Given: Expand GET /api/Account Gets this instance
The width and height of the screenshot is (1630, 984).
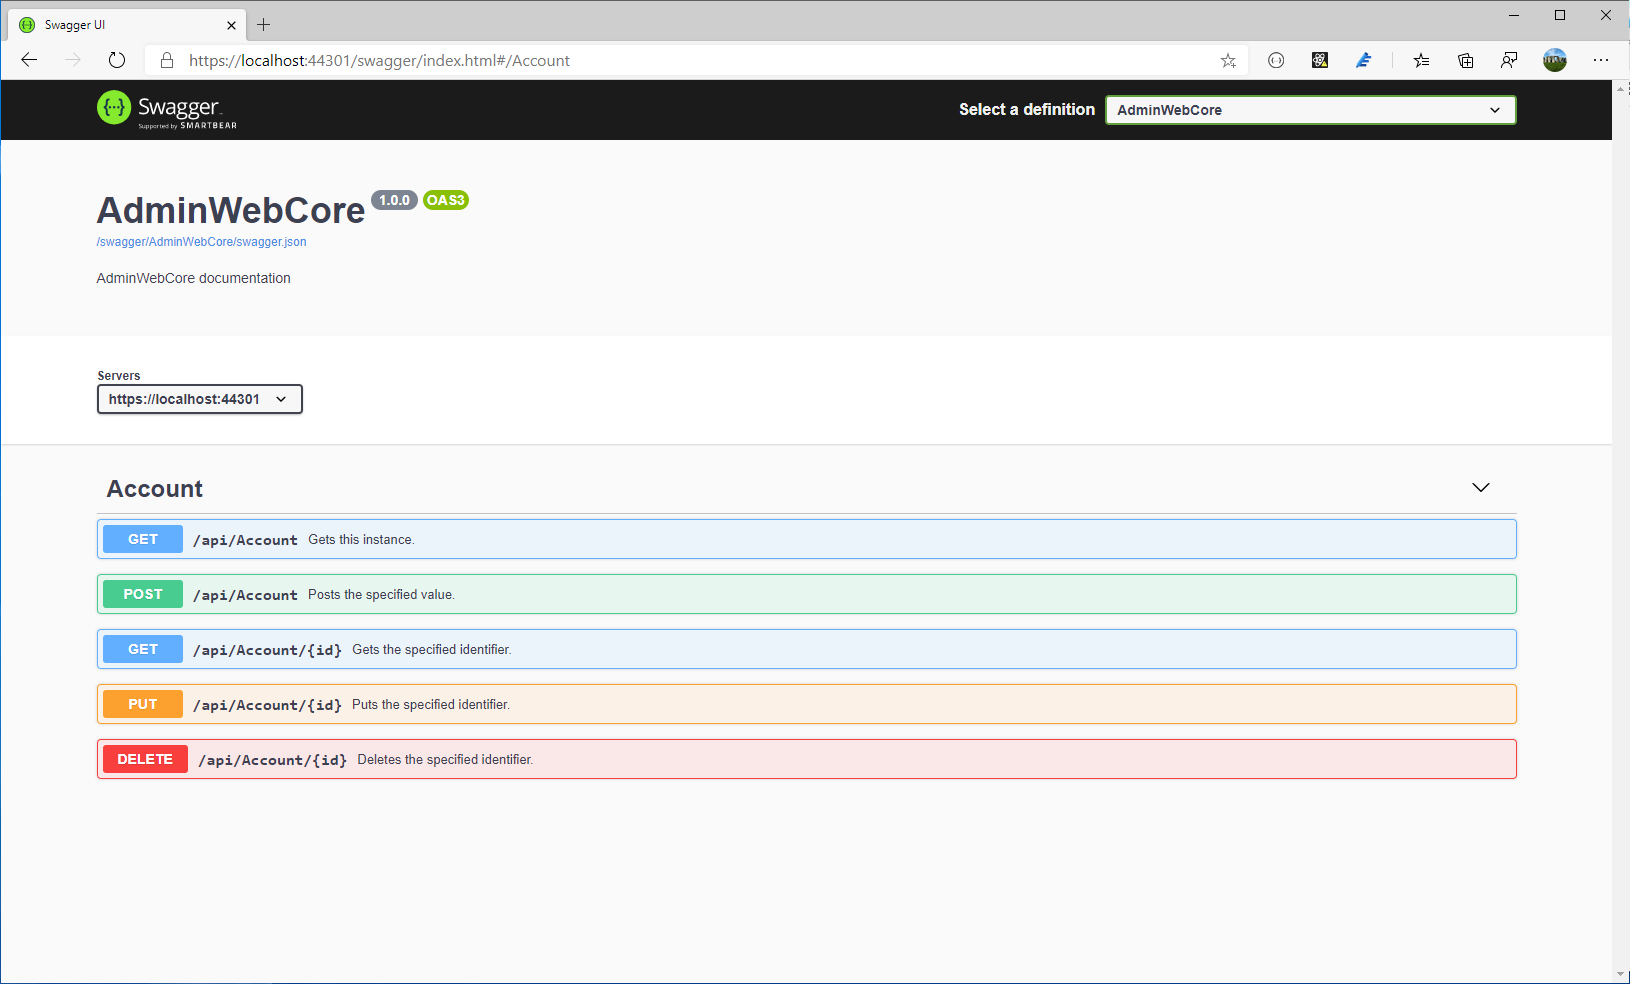Looking at the screenshot, I should click(x=807, y=539).
